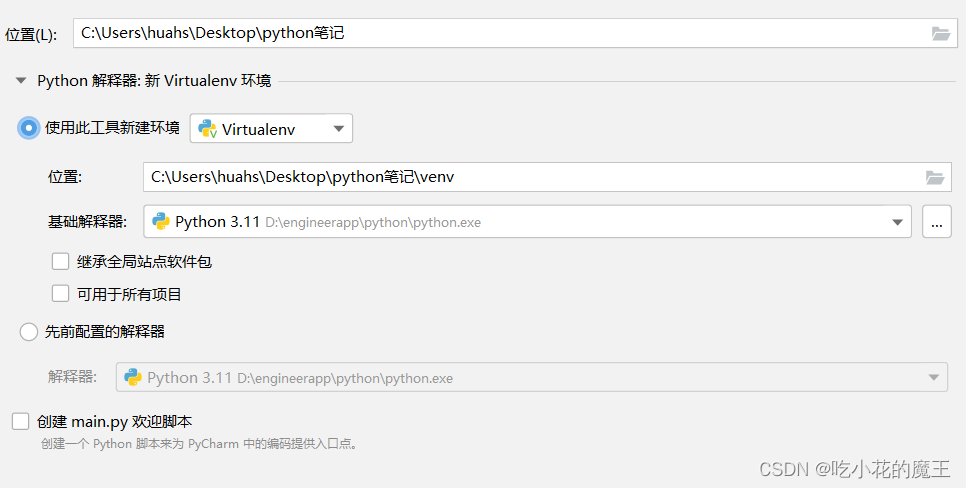
Task: Enable inherit global site-packages checkbox
Action: [60, 261]
